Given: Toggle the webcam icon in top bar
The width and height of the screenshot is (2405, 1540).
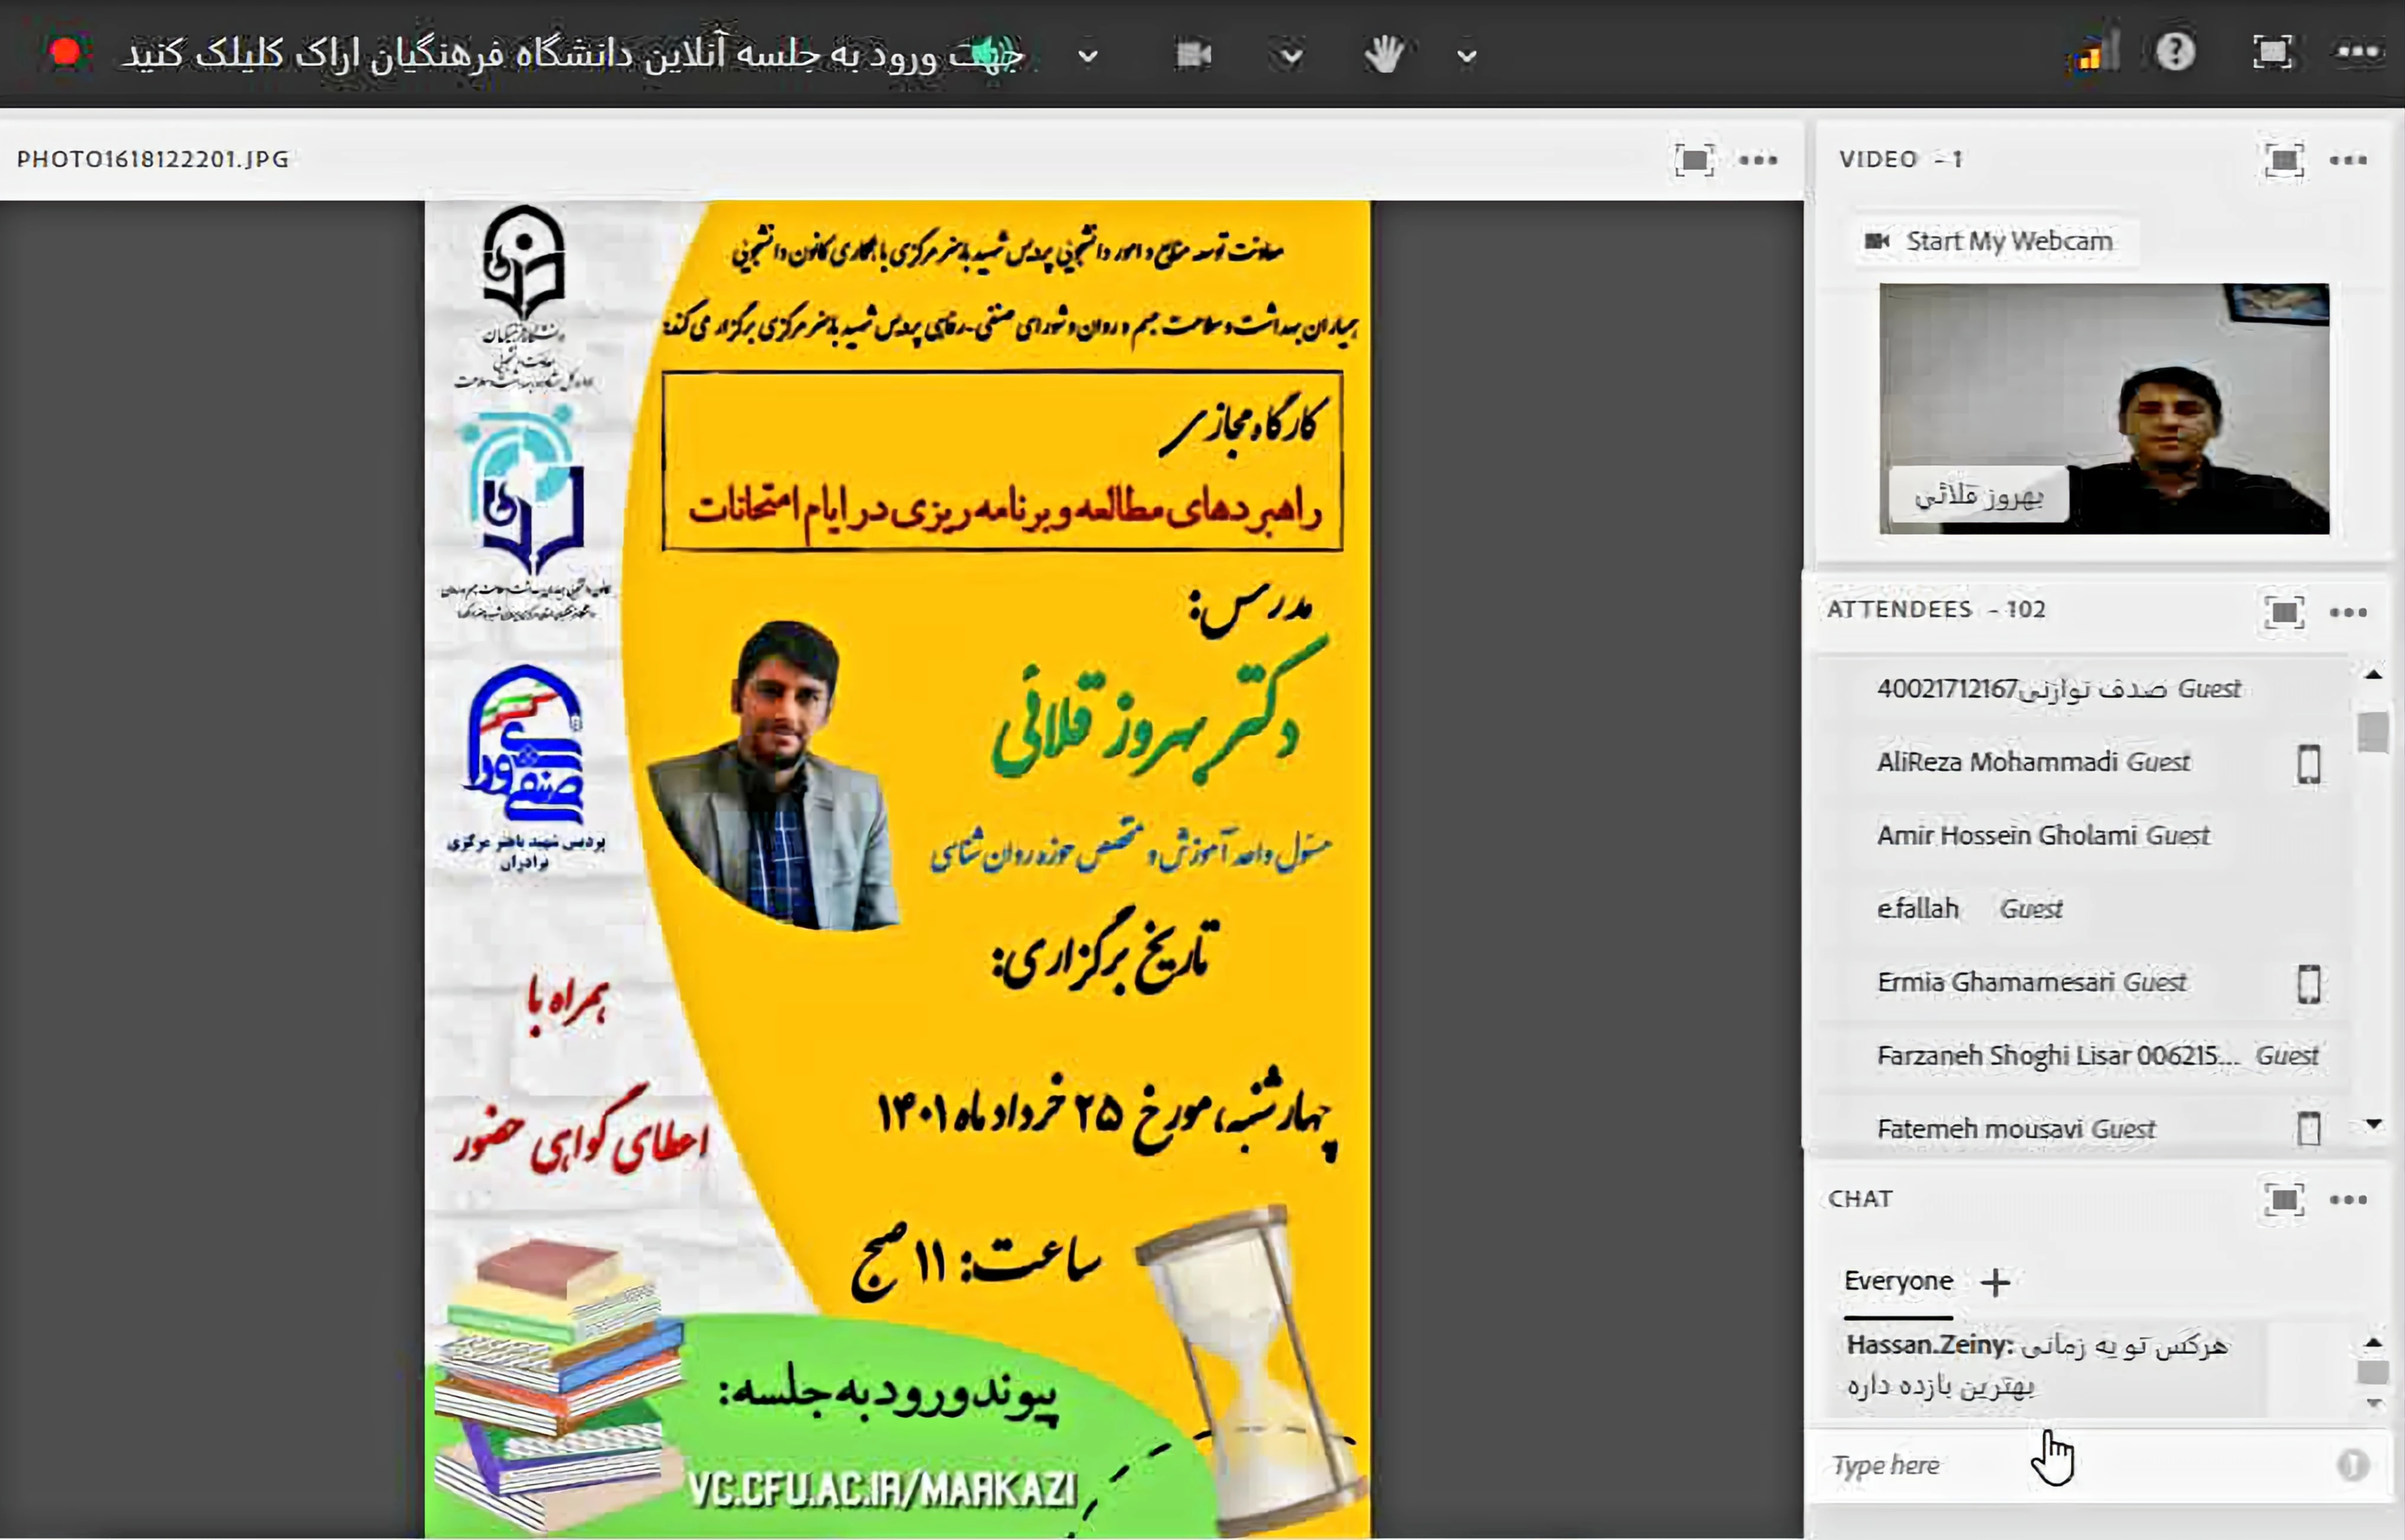Looking at the screenshot, I should pos(1193,54).
